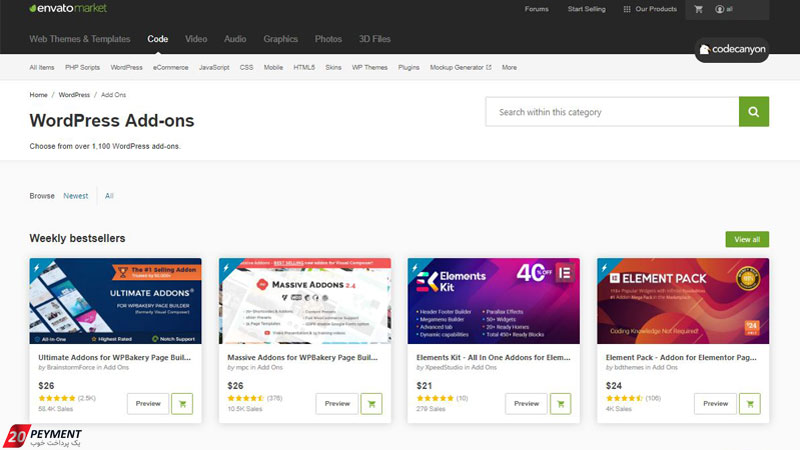The image size is (800, 450).
Task: Open eCommerce category
Action: point(170,67)
